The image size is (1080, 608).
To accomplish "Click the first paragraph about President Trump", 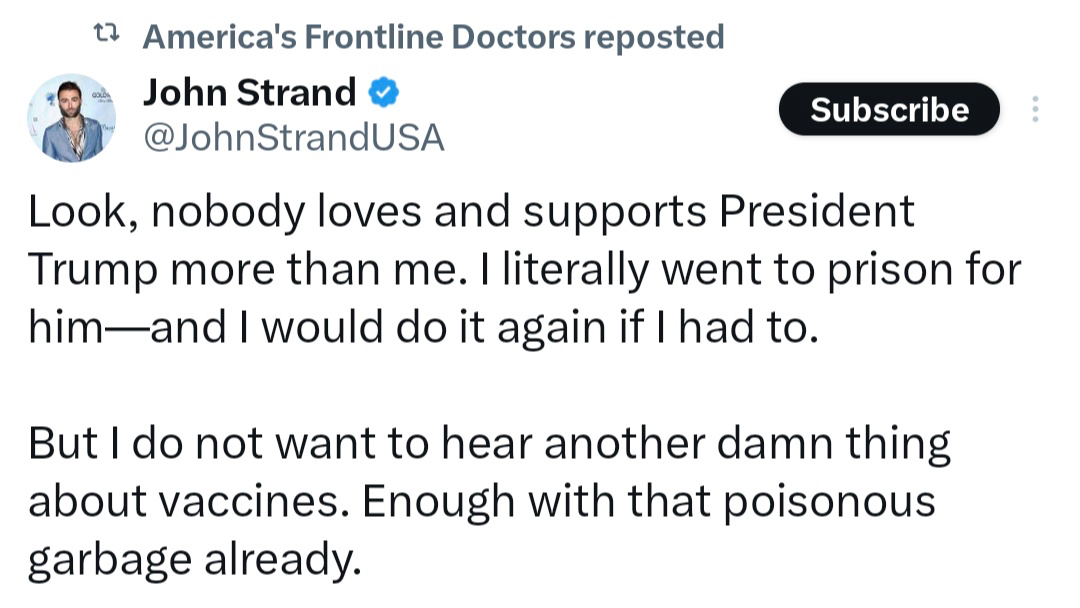I will tap(470, 270).
